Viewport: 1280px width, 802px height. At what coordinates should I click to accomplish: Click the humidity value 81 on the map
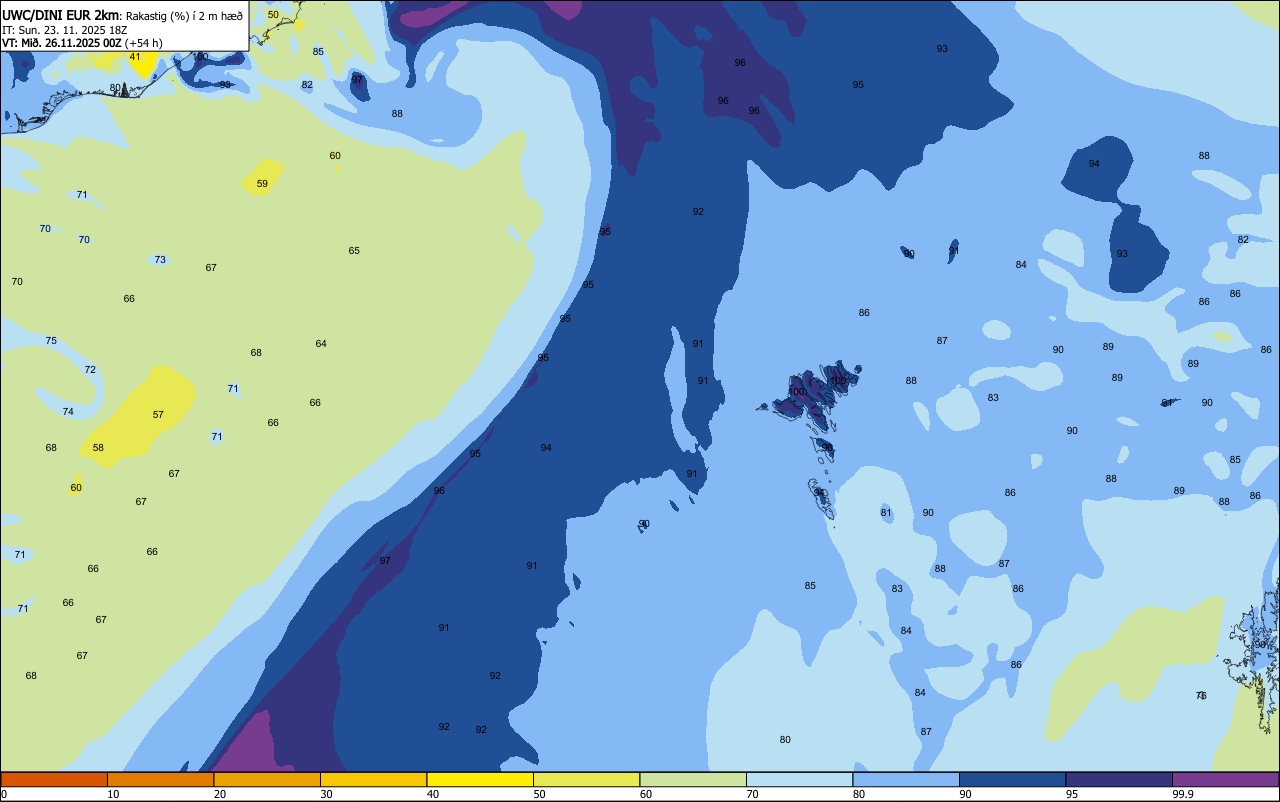click(x=886, y=513)
